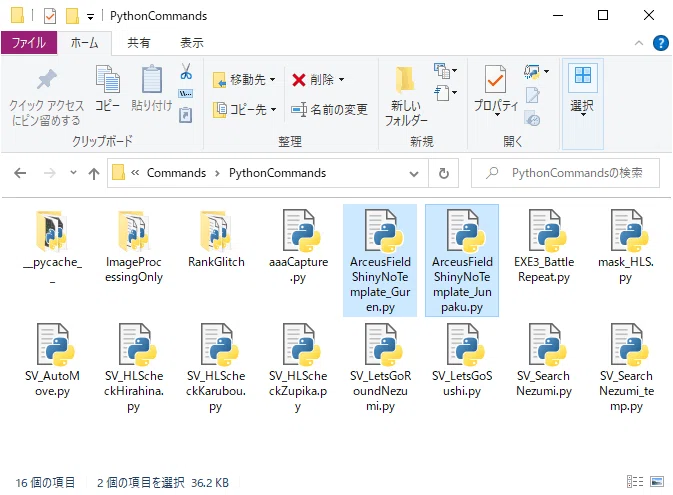
Task: Select aaaCapture.py file
Action: click(298, 246)
